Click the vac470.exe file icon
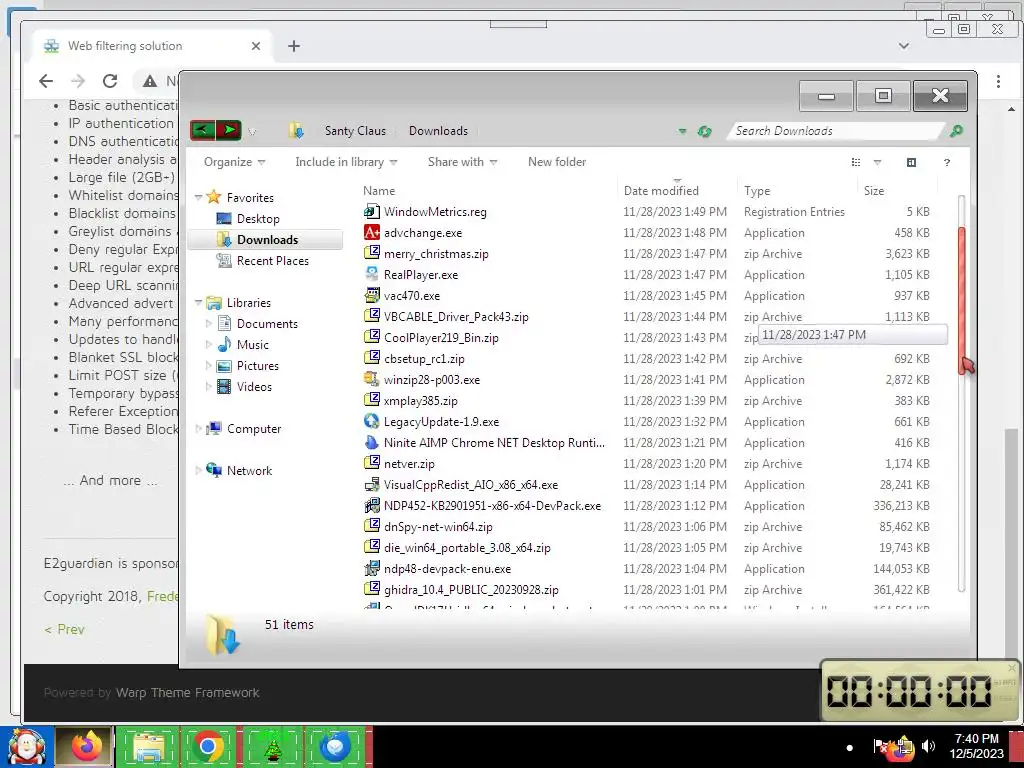 point(372,295)
